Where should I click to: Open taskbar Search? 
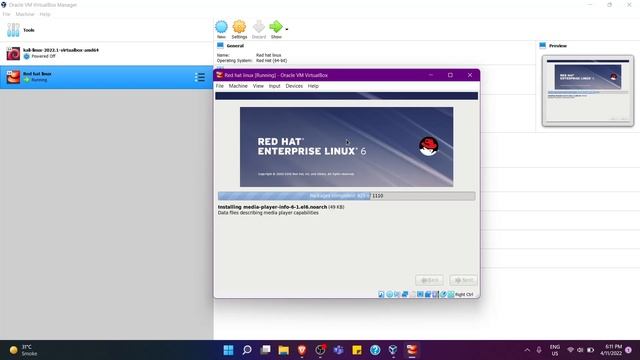(x=247, y=350)
